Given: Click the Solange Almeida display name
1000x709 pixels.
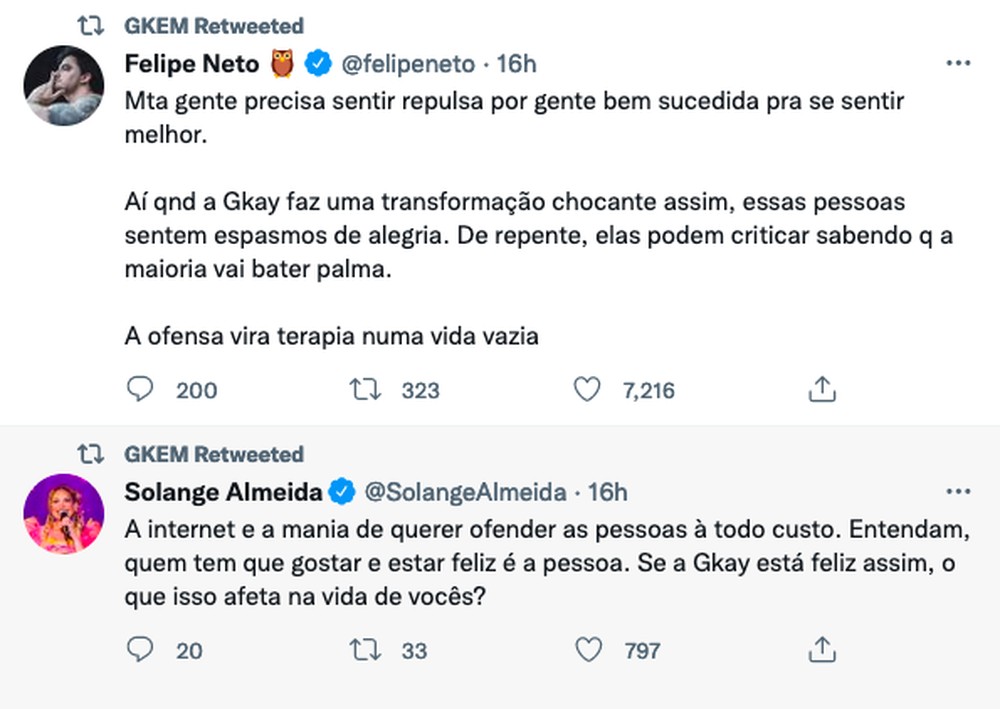Looking at the screenshot, I should coord(224,492).
